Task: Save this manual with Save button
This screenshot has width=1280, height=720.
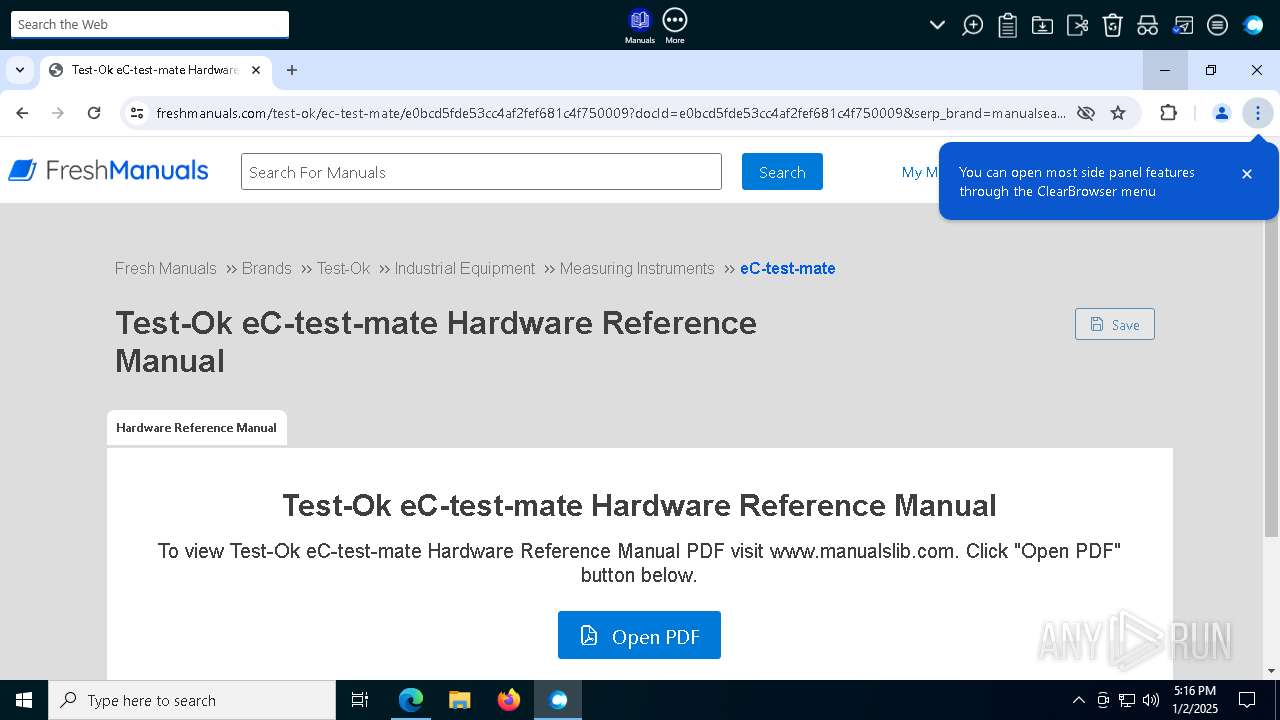Action: [x=1114, y=324]
